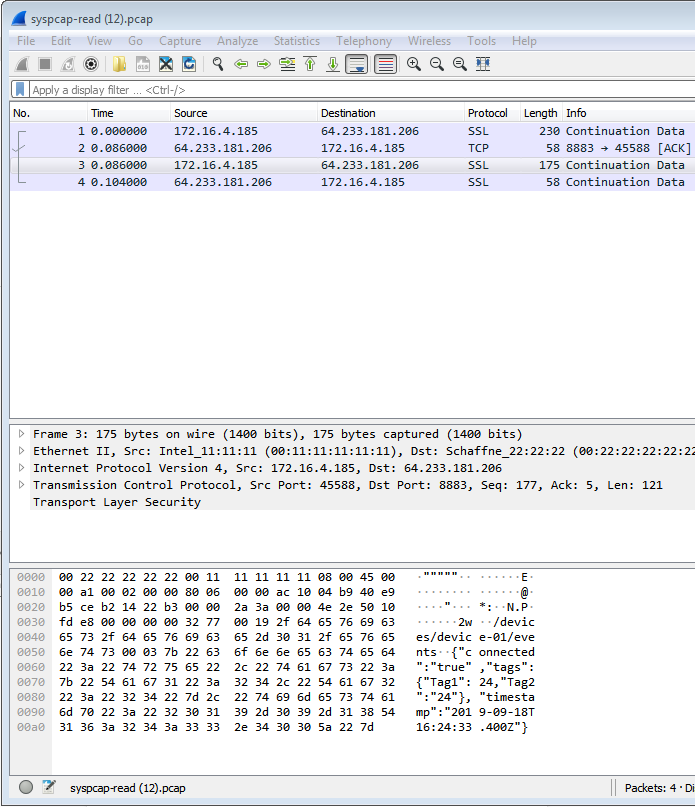Sort by the Info column header
This screenshot has height=807, width=695.
629,113
